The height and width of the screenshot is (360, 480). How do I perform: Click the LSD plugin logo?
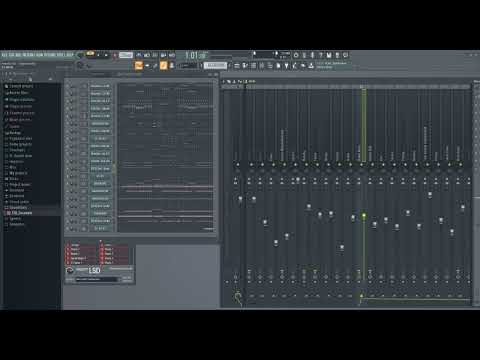[x=94, y=270]
